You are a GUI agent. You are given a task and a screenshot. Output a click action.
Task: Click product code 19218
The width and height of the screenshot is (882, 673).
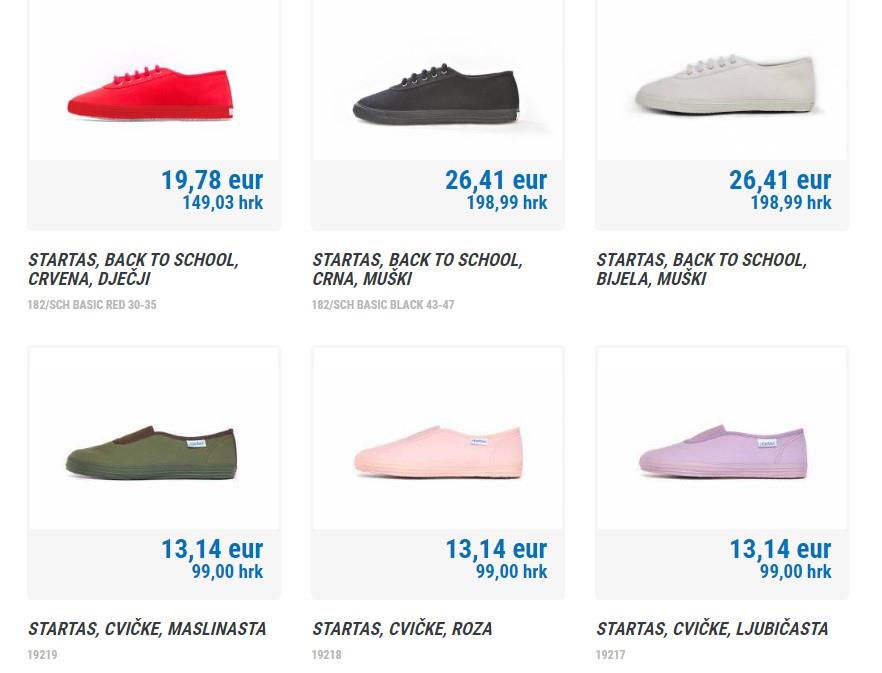pyautogui.click(x=326, y=655)
